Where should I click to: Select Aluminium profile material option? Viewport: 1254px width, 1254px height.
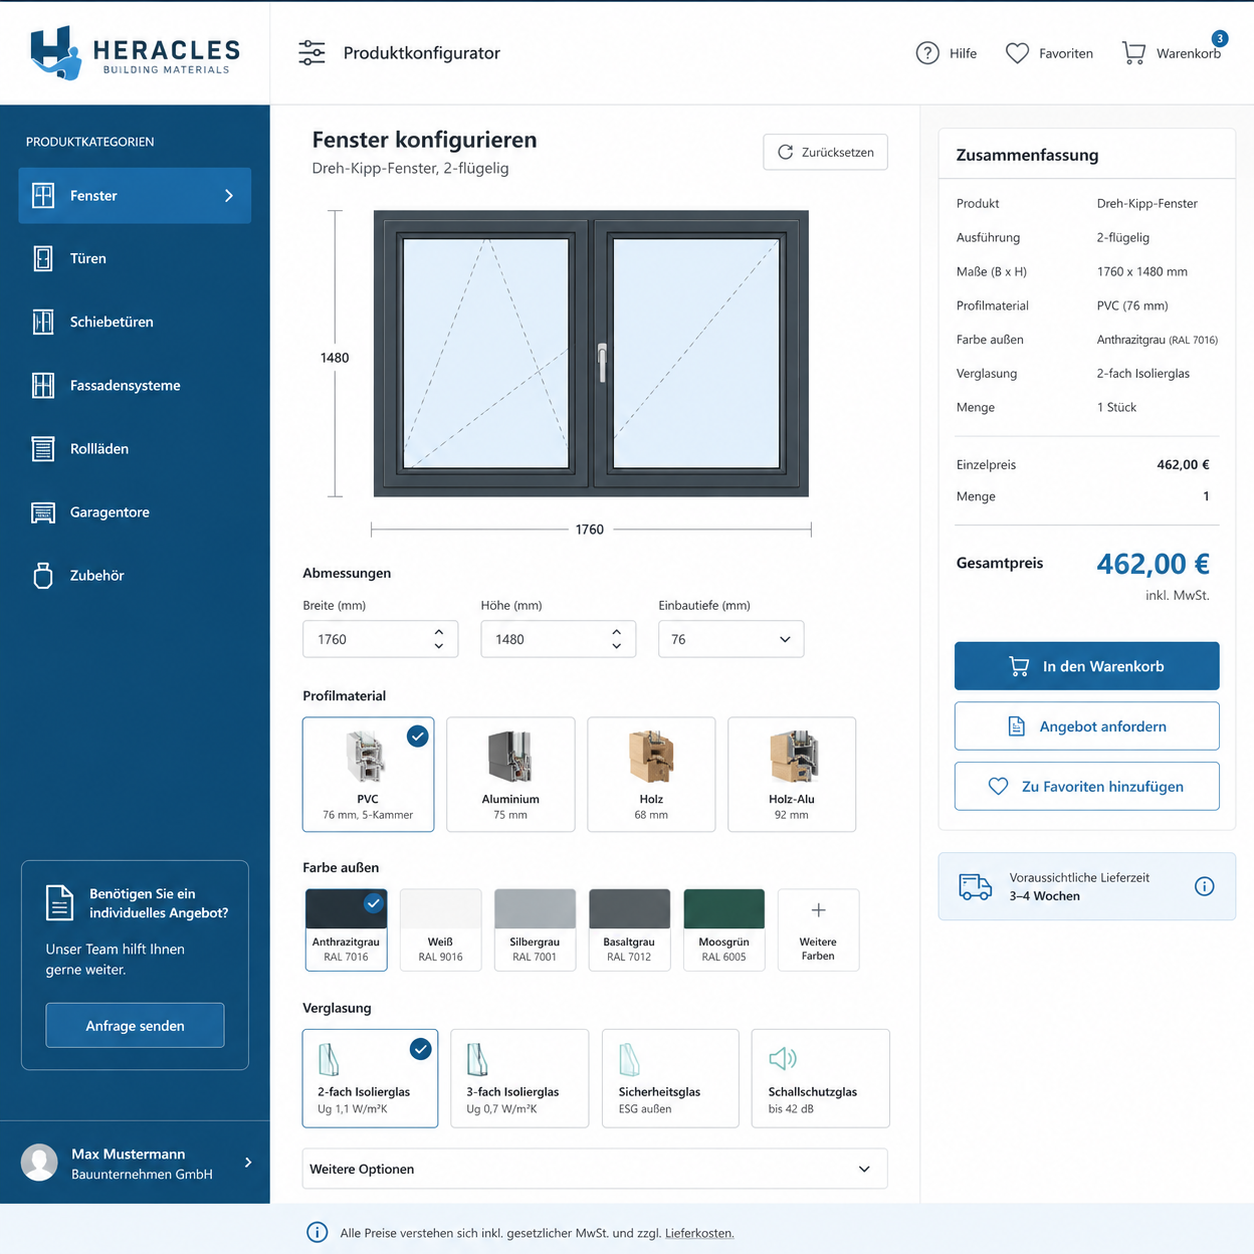510,774
